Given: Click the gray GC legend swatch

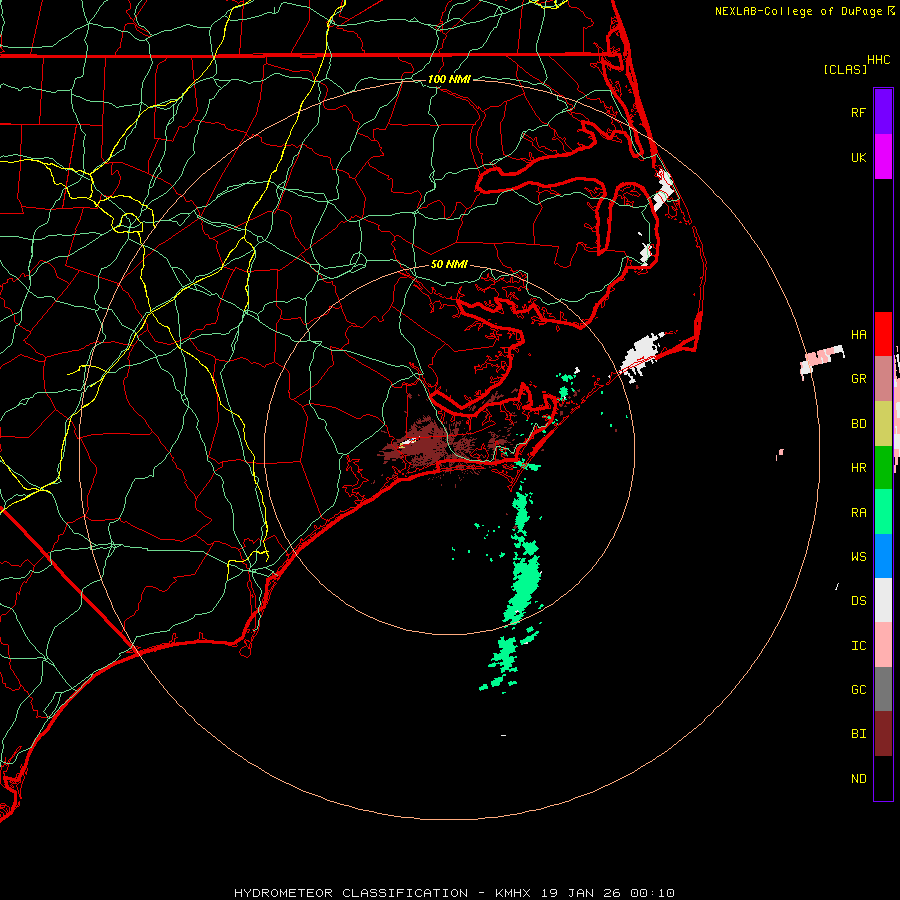Looking at the screenshot, I should coord(883,689).
